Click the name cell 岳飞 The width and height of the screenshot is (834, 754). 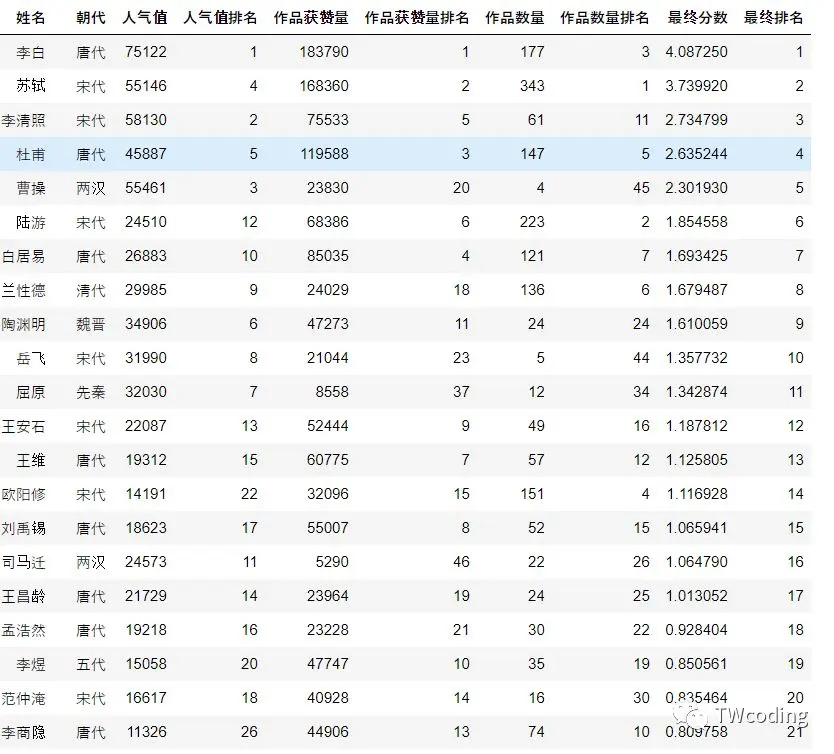tap(30, 358)
